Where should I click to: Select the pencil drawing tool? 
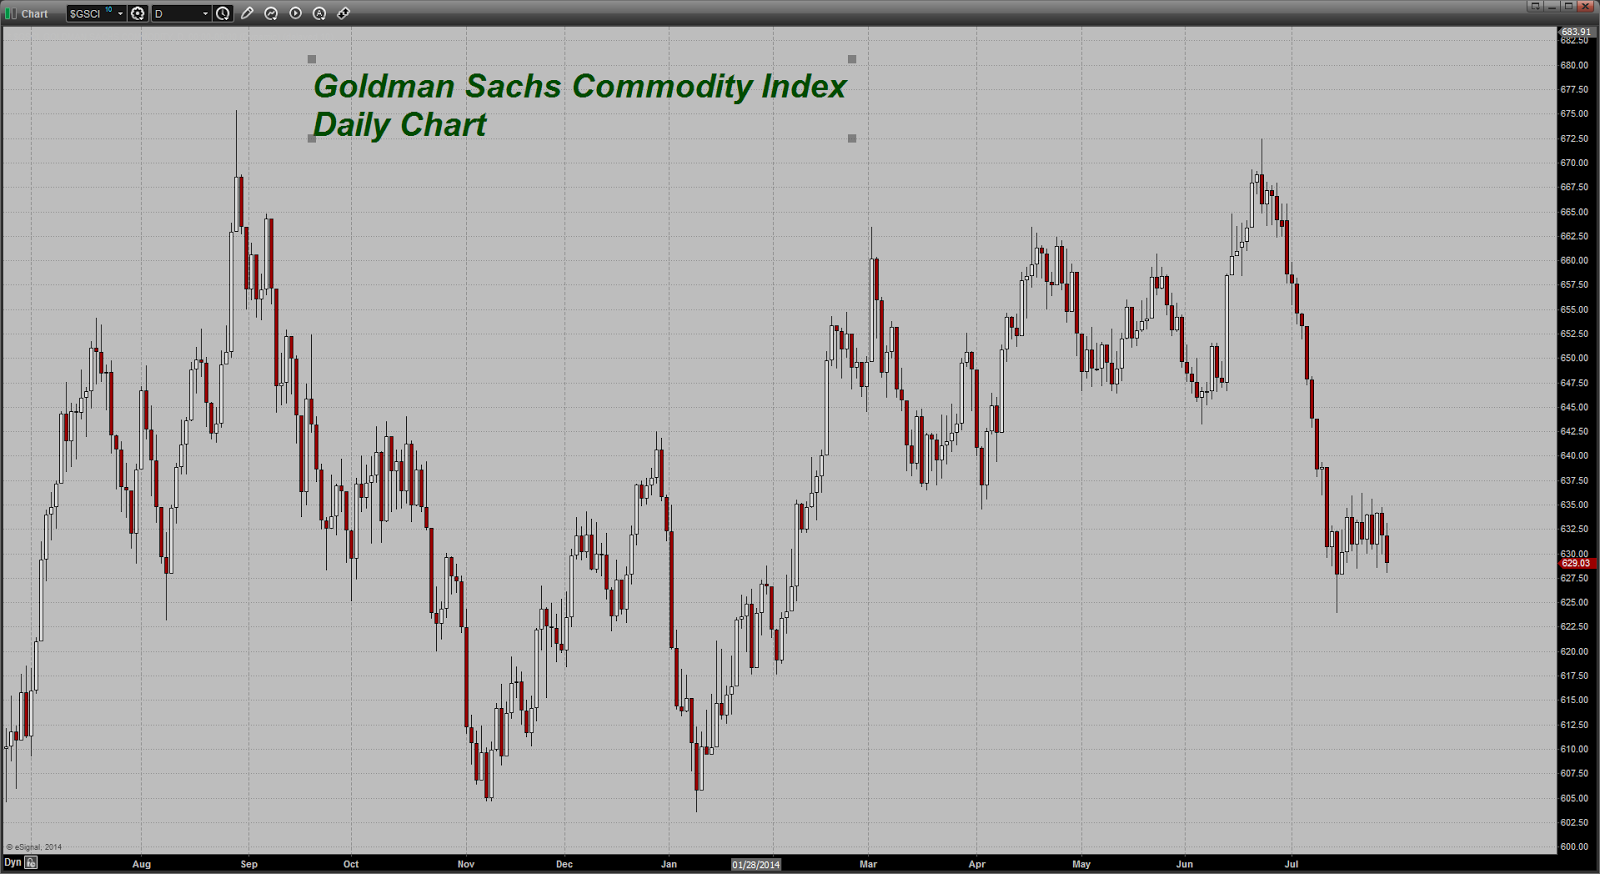247,13
